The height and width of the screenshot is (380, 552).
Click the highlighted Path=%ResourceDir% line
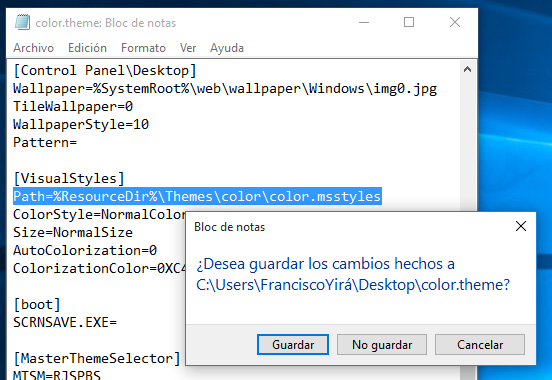coord(197,196)
